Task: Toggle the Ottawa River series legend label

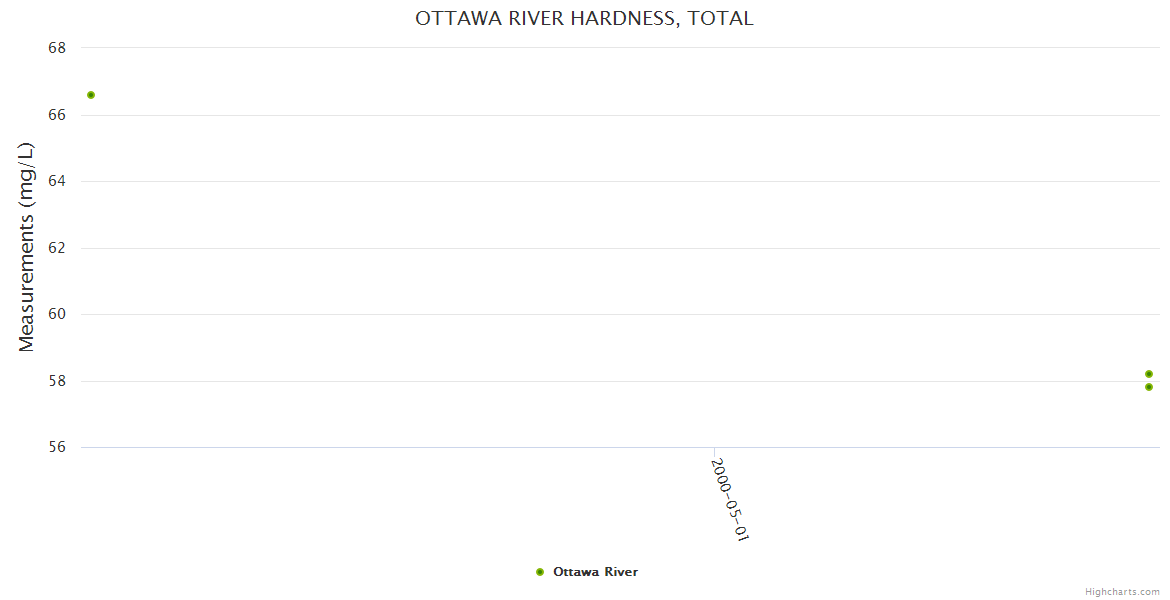Action: point(595,572)
